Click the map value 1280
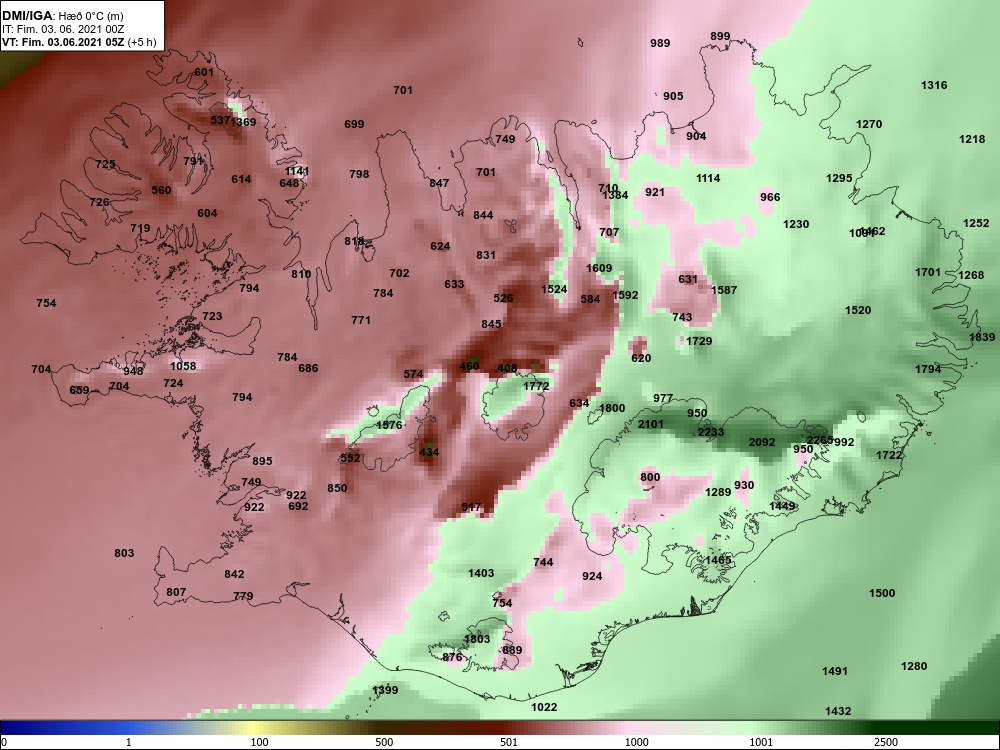Screen dimensions: 1000x750 (x=914, y=666)
